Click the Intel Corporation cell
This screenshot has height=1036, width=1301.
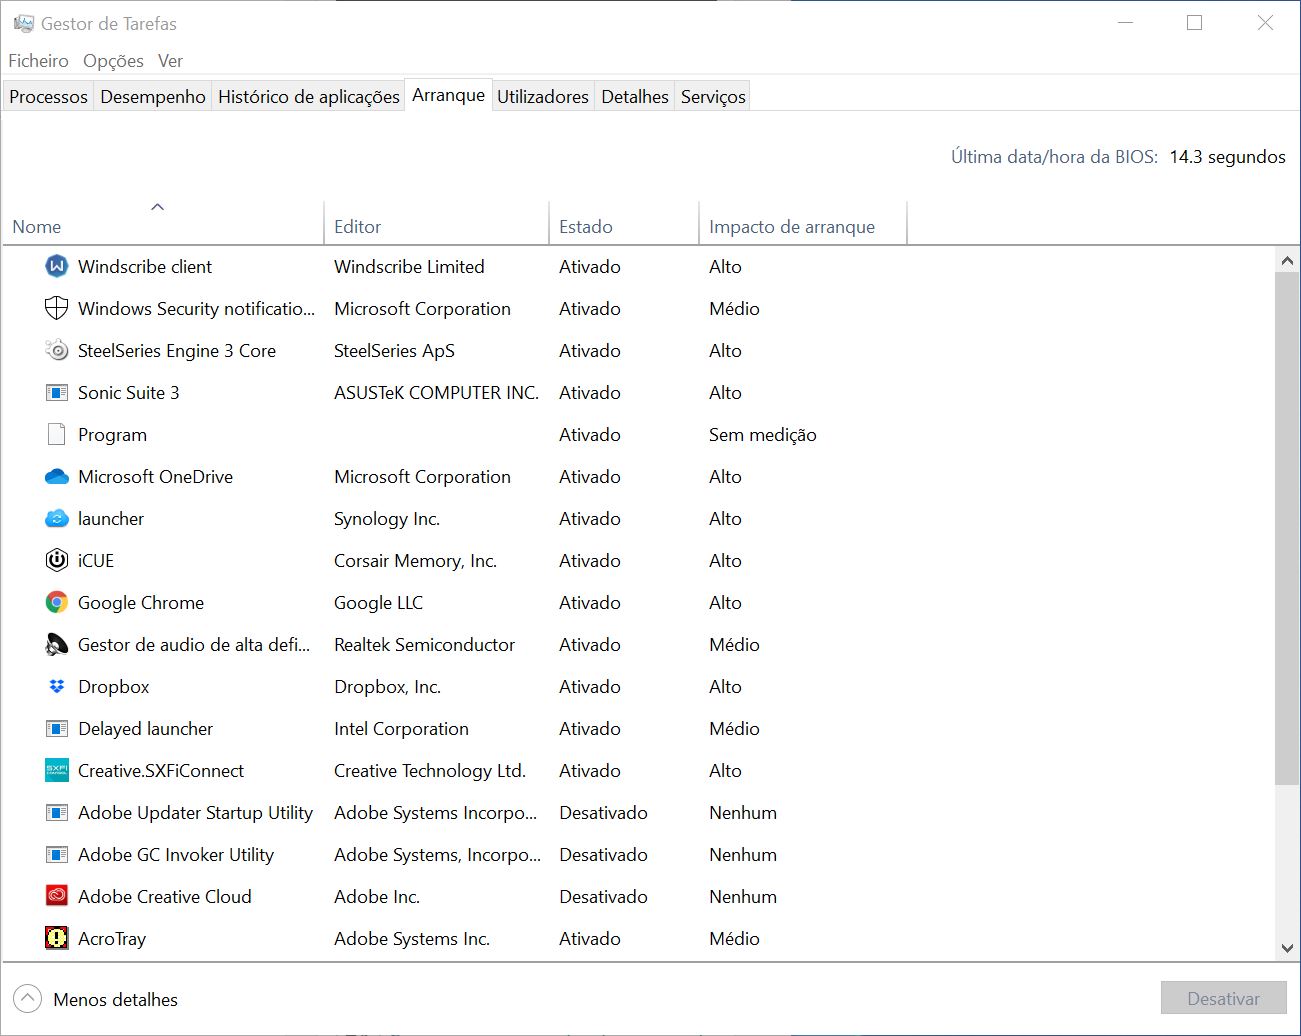coord(401,728)
